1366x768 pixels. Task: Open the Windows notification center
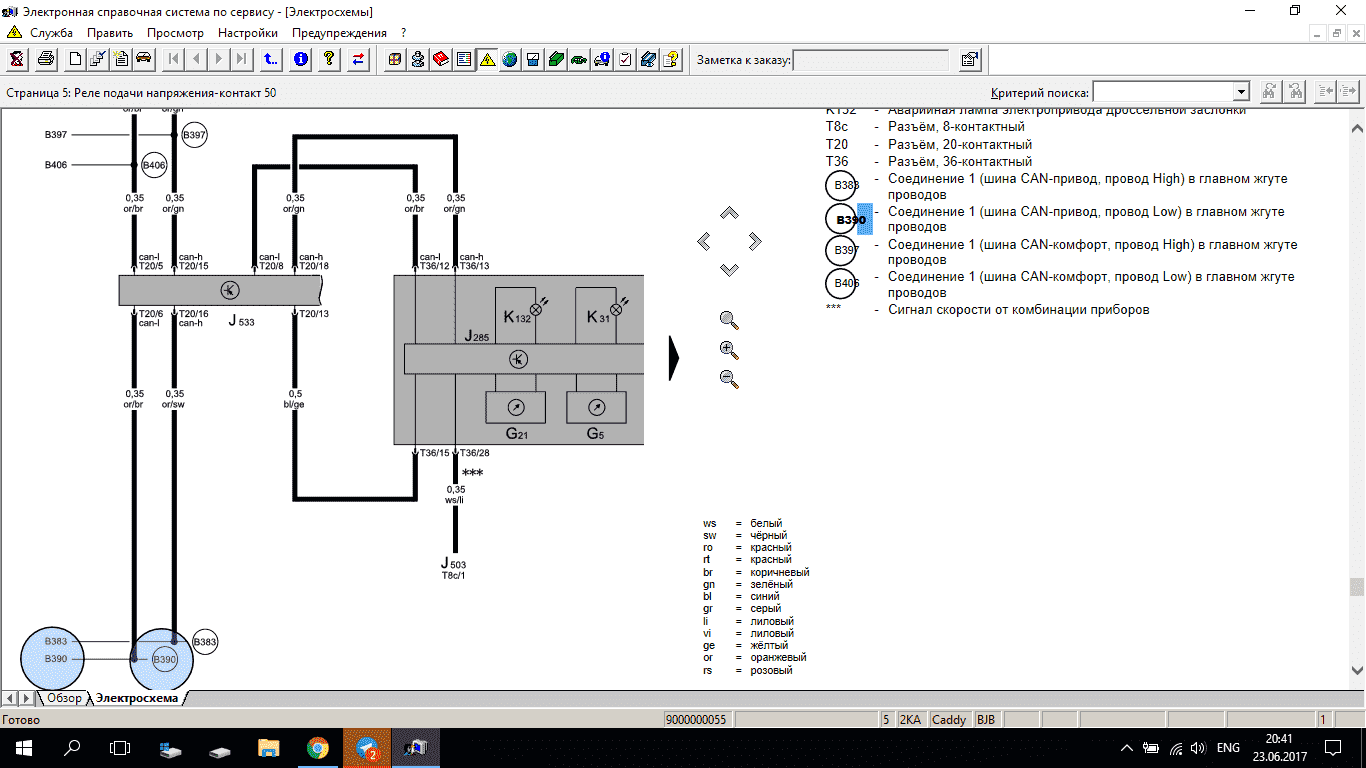point(1332,747)
